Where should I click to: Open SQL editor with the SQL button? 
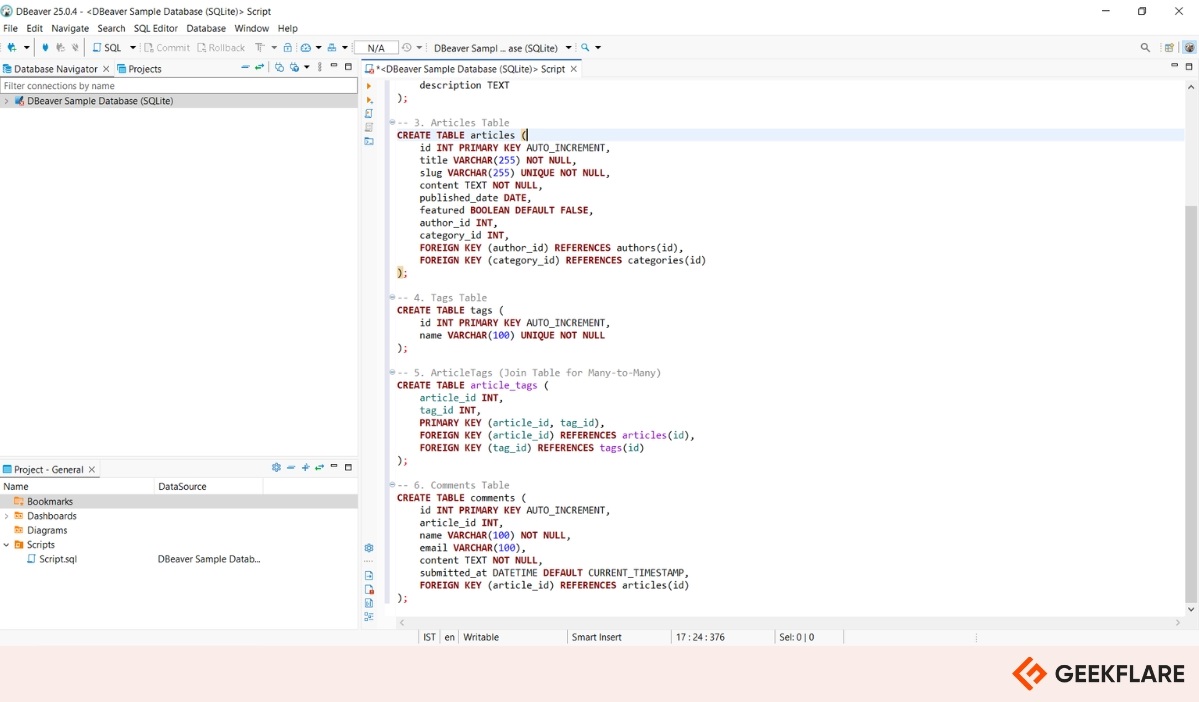click(x=107, y=47)
